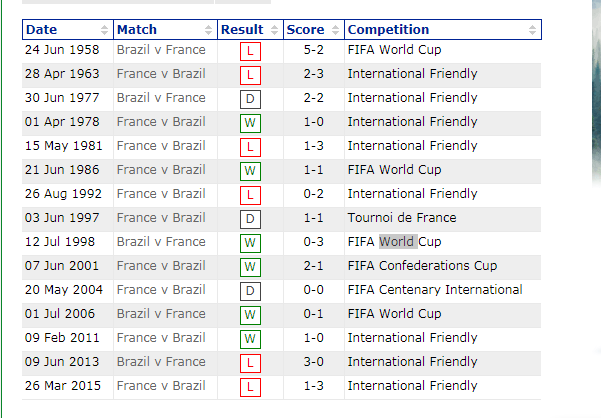601x418 pixels.
Task: Click the Competition column header label
Action: point(388,30)
